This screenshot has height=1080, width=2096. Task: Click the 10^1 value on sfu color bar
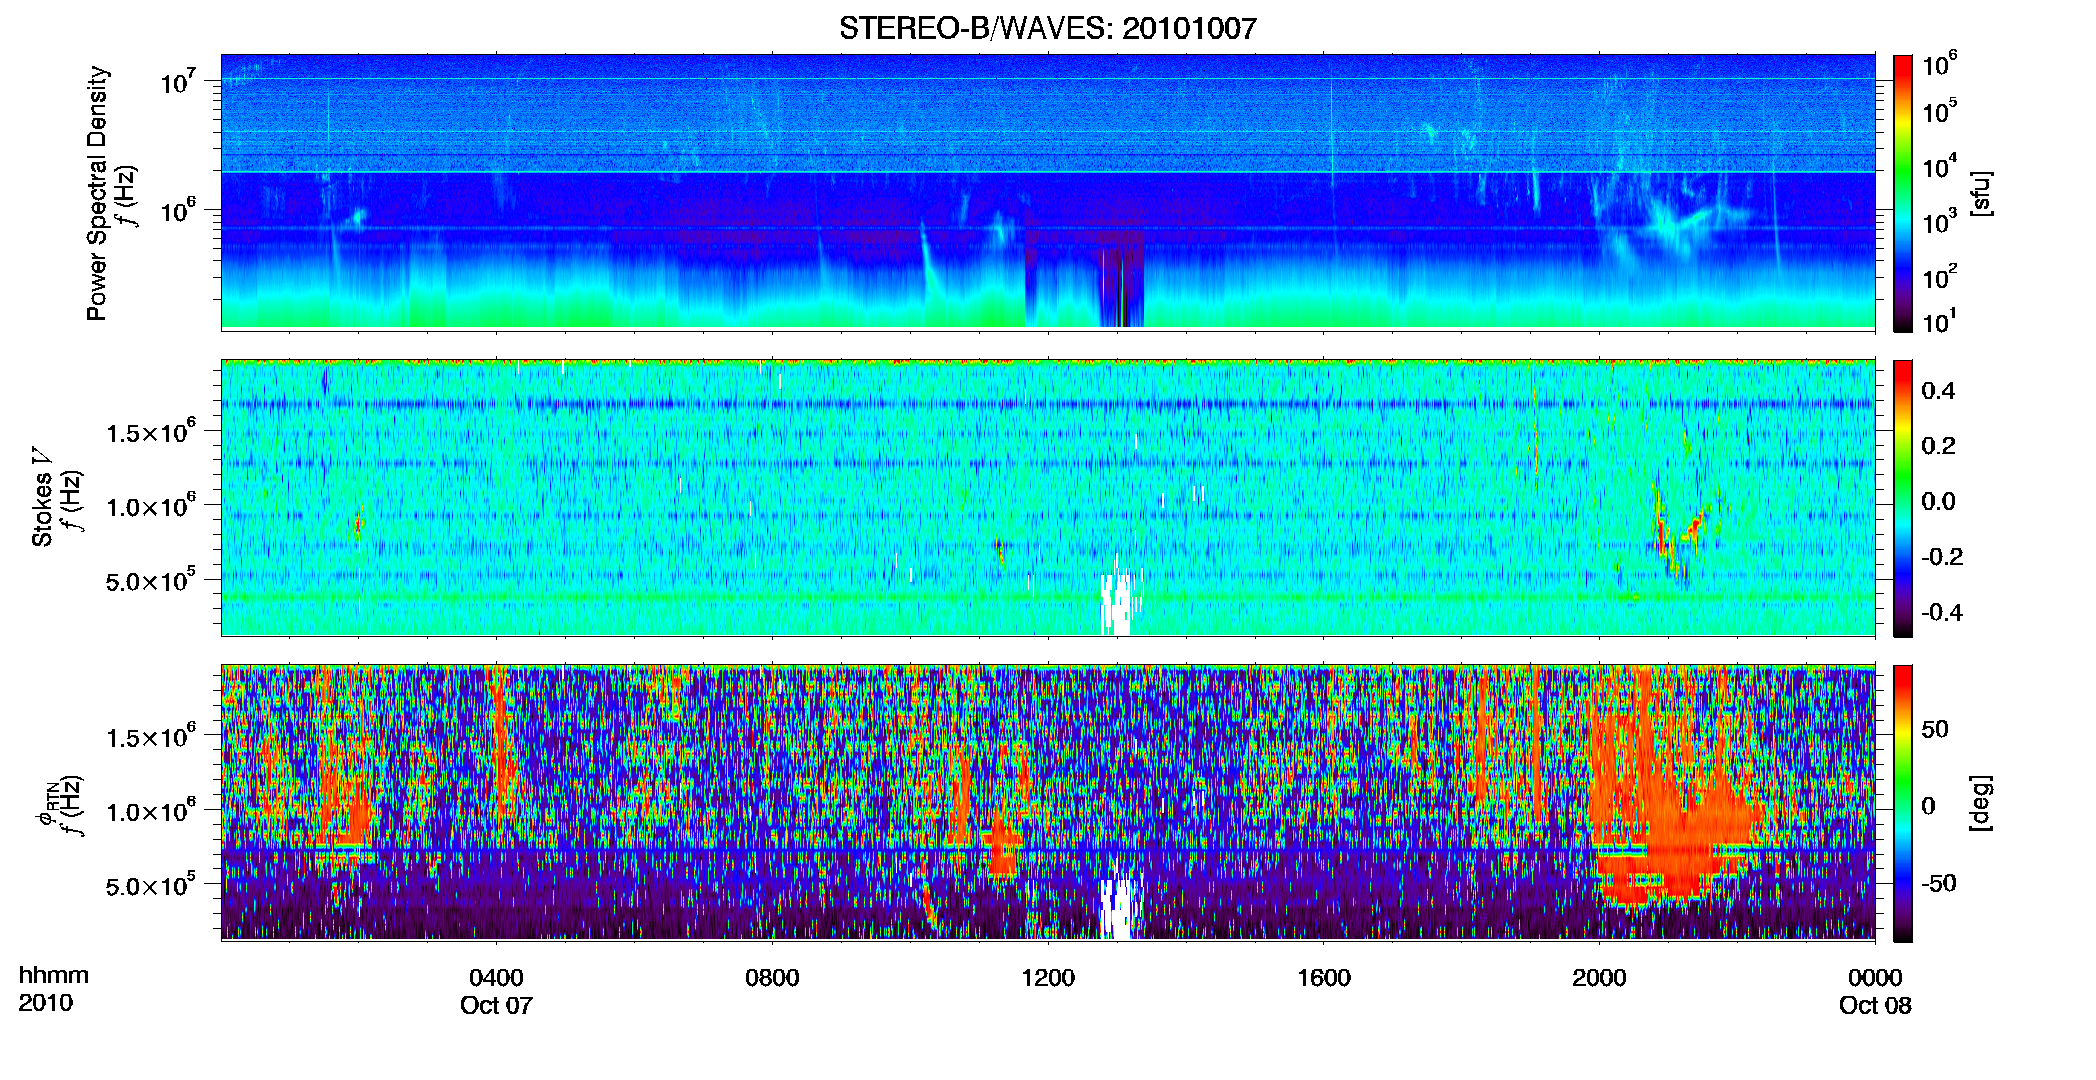[1941, 322]
